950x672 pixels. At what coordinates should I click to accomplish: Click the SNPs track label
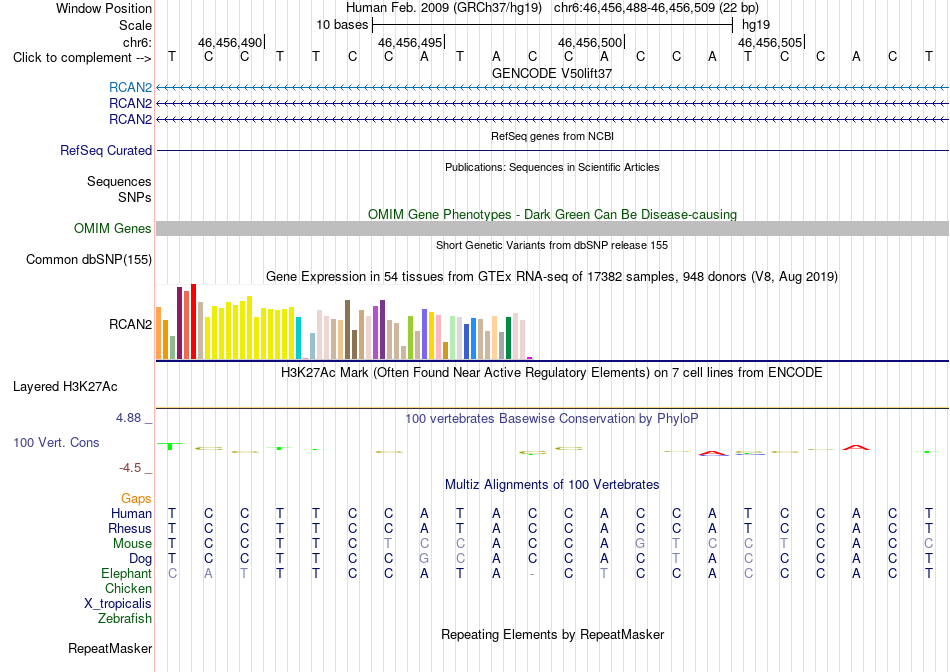135,197
